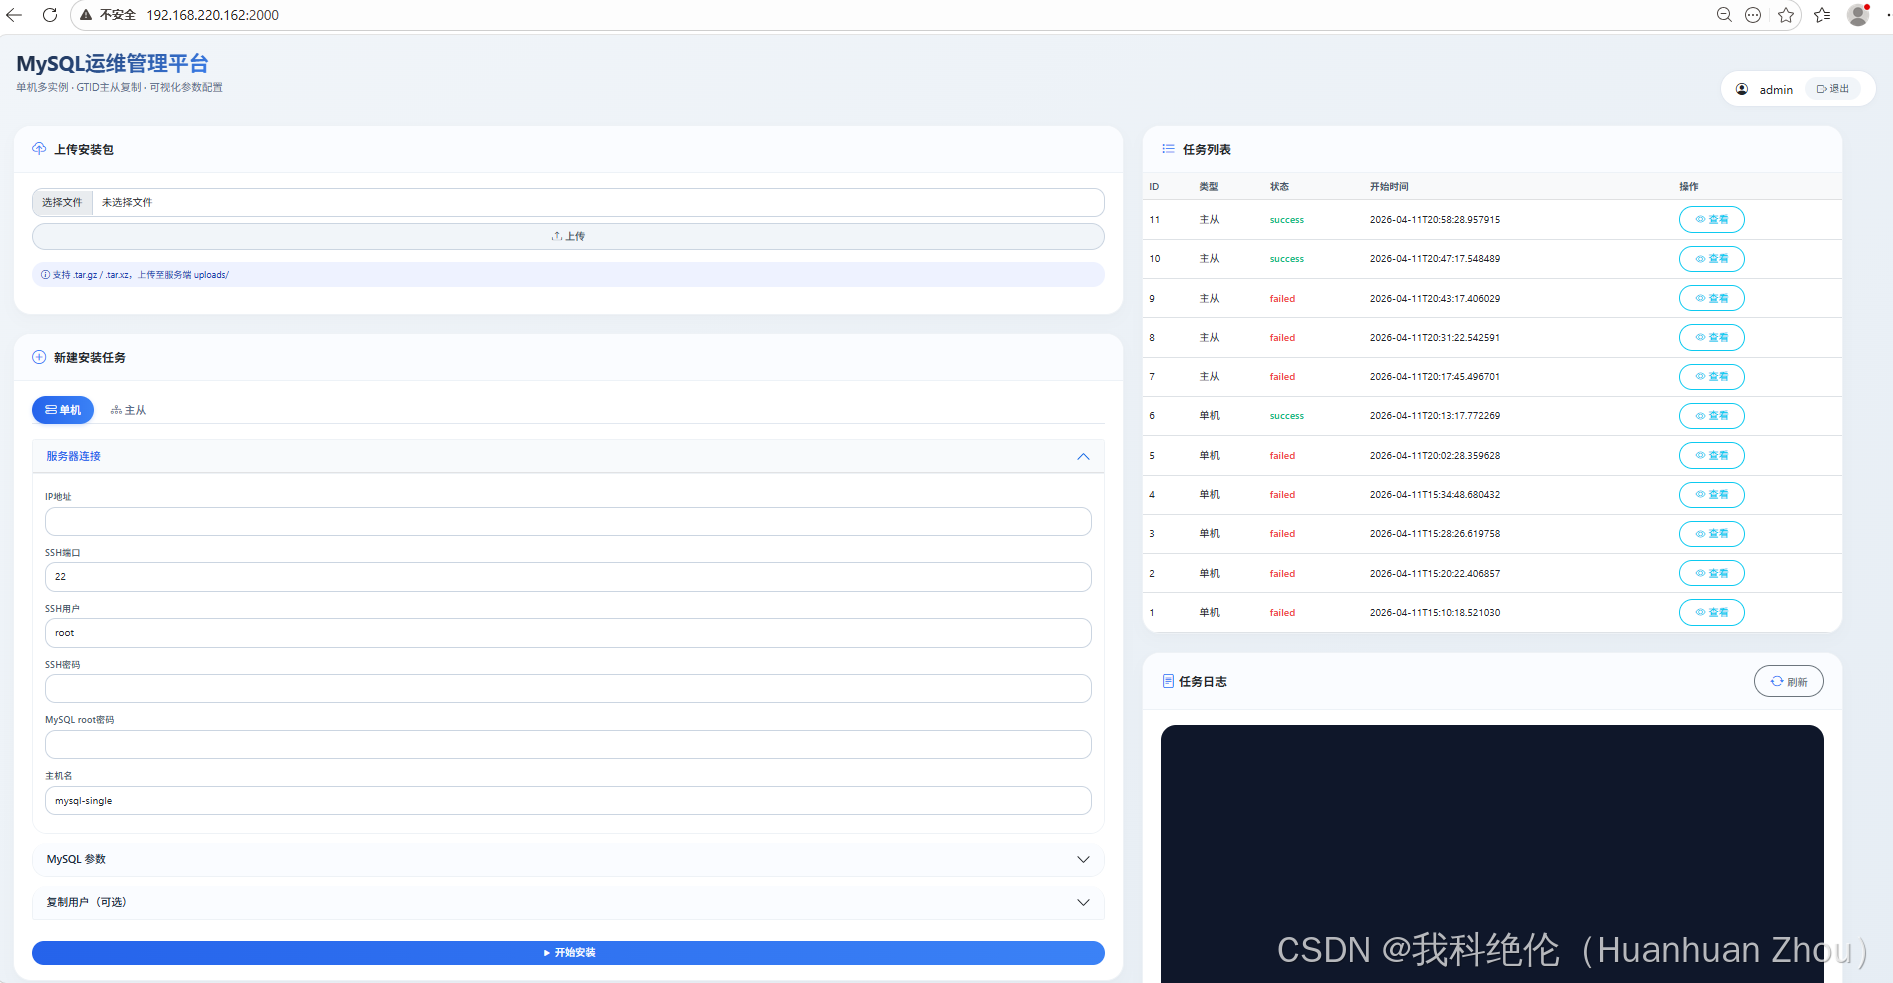Click the SSH端口 field showing 22

click(568, 577)
